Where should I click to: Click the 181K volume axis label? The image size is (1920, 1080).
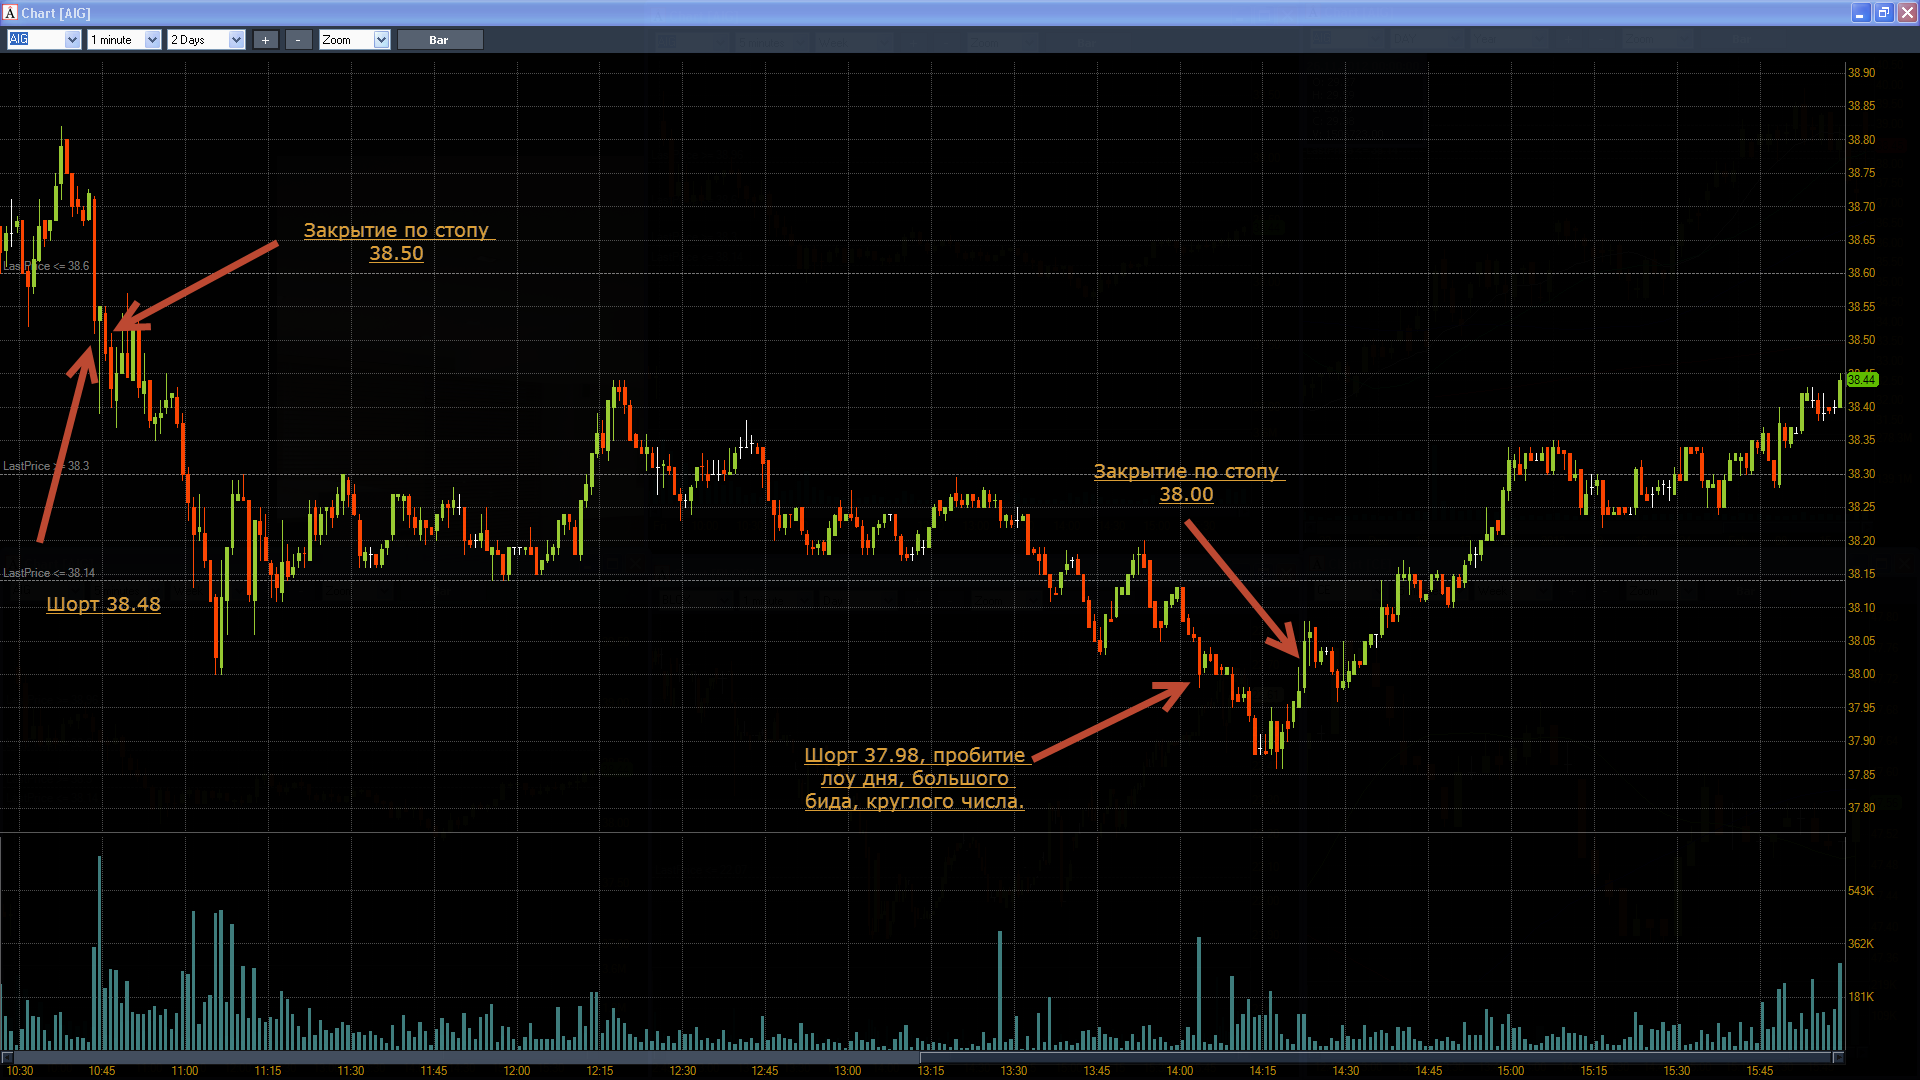point(1861,997)
